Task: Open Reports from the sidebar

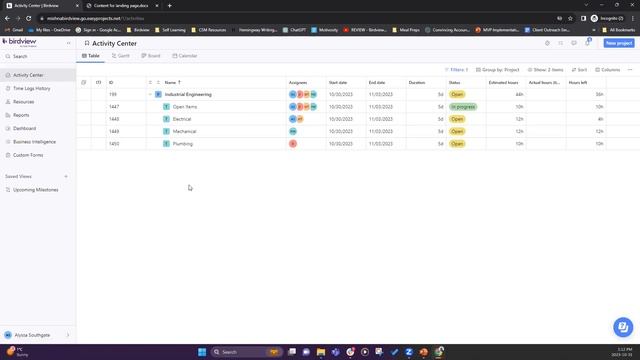Action: pyautogui.click(x=21, y=115)
